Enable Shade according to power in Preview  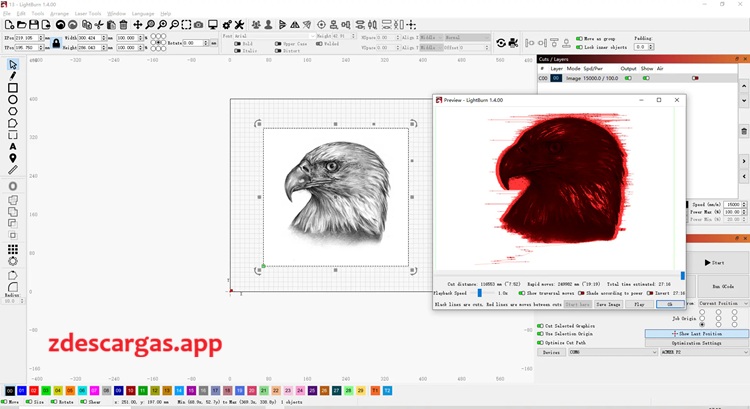pos(581,293)
